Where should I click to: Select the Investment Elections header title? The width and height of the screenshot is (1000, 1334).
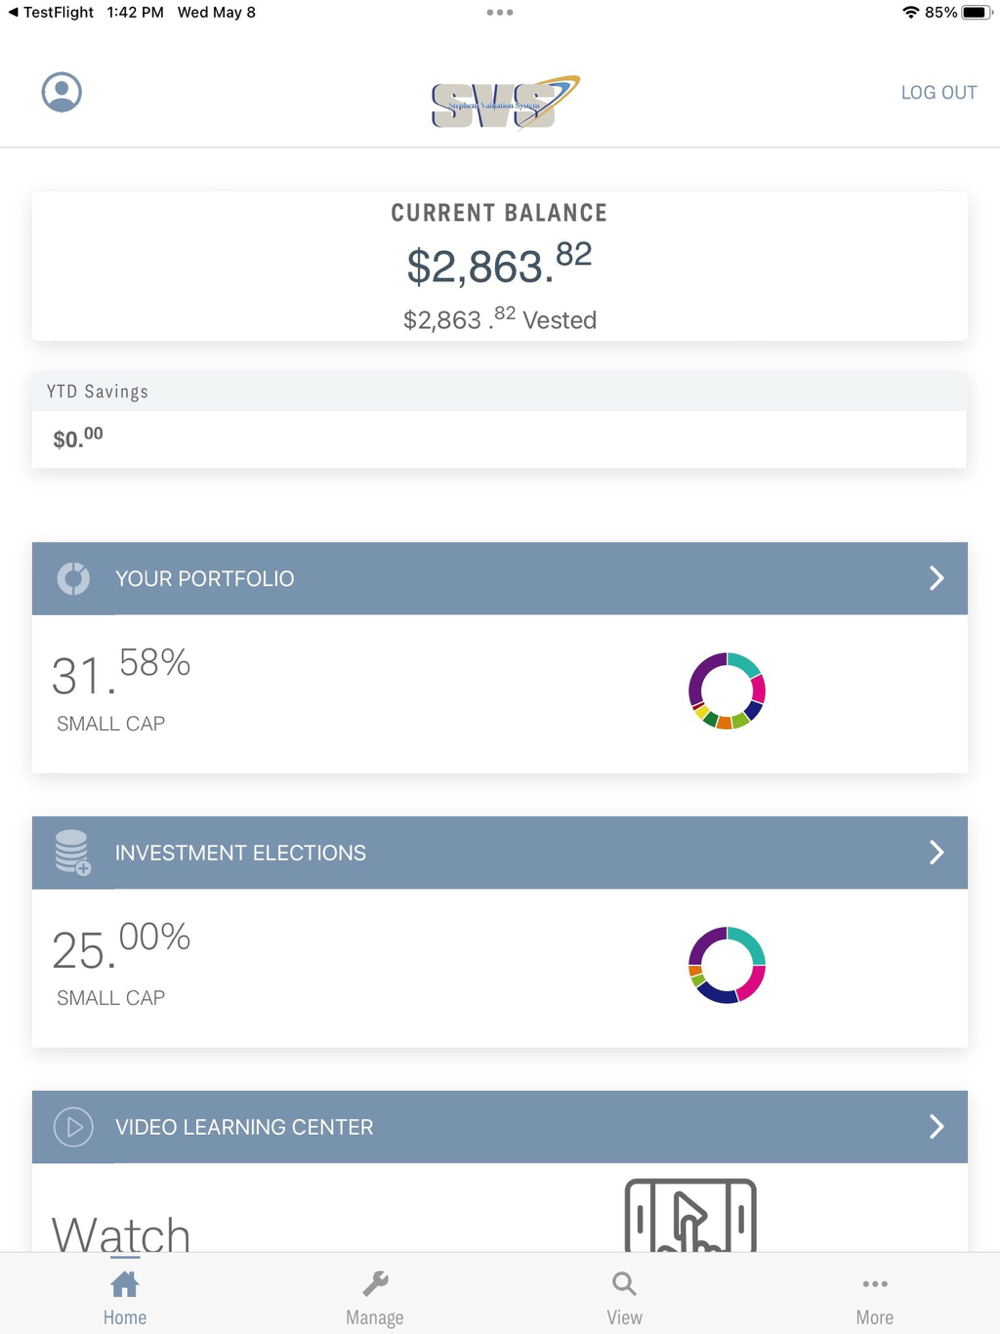[x=240, y=853]
